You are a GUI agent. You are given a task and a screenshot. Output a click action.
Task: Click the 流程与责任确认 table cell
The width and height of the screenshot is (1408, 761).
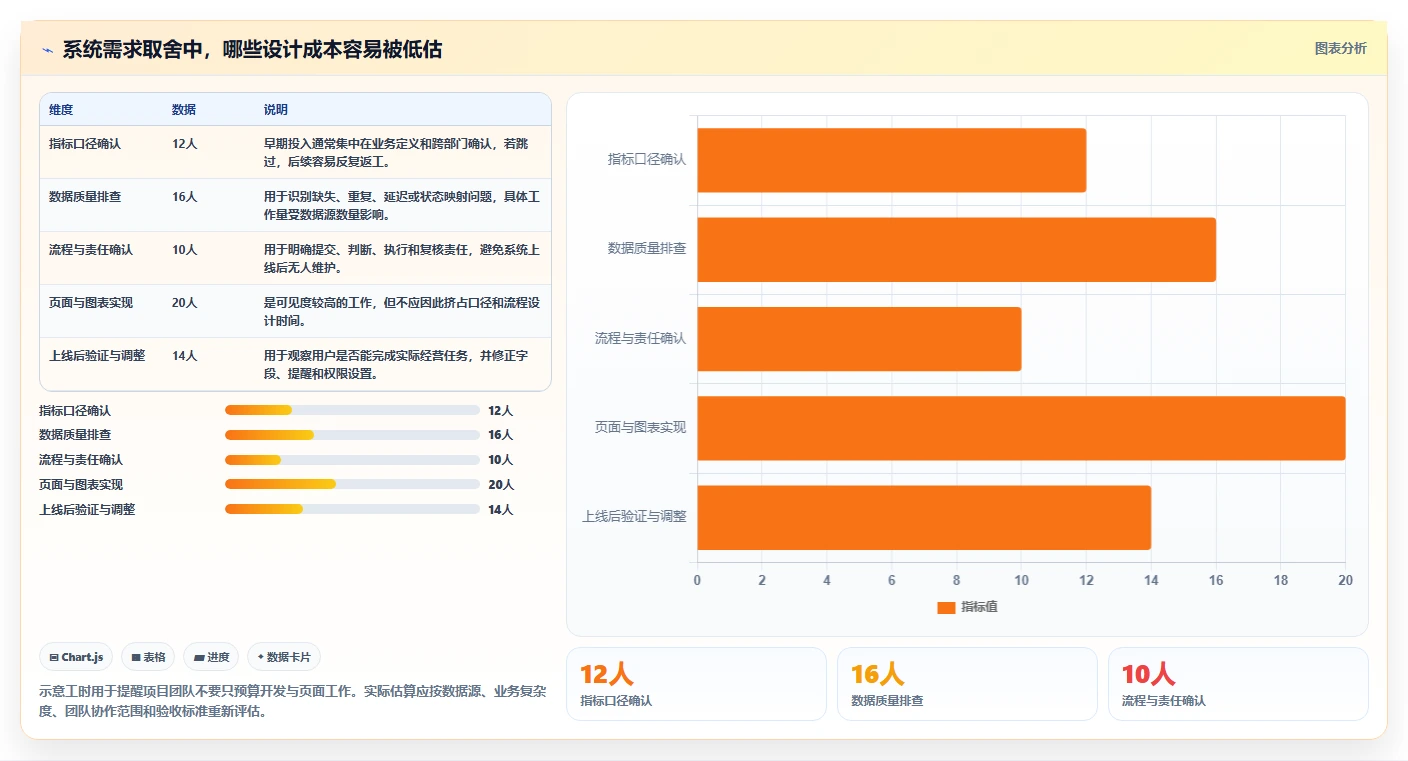tap(91, 250)
